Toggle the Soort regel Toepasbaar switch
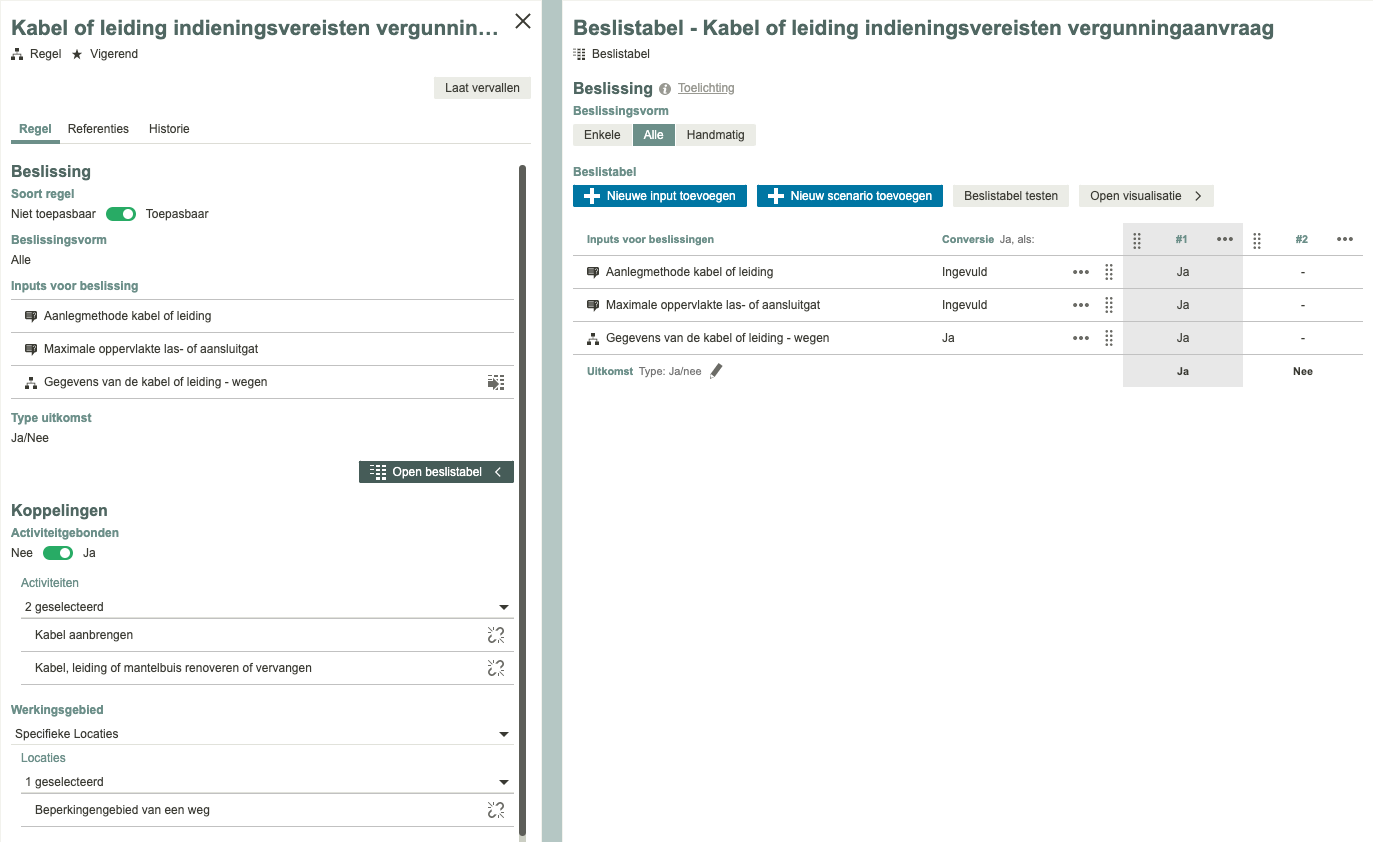The height and width of the screenshot is (842, 1373). coord(121,214)
